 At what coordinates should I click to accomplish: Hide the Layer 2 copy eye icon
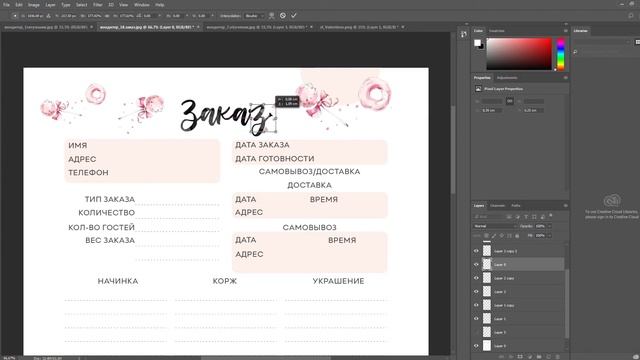[x=476, y=278]
